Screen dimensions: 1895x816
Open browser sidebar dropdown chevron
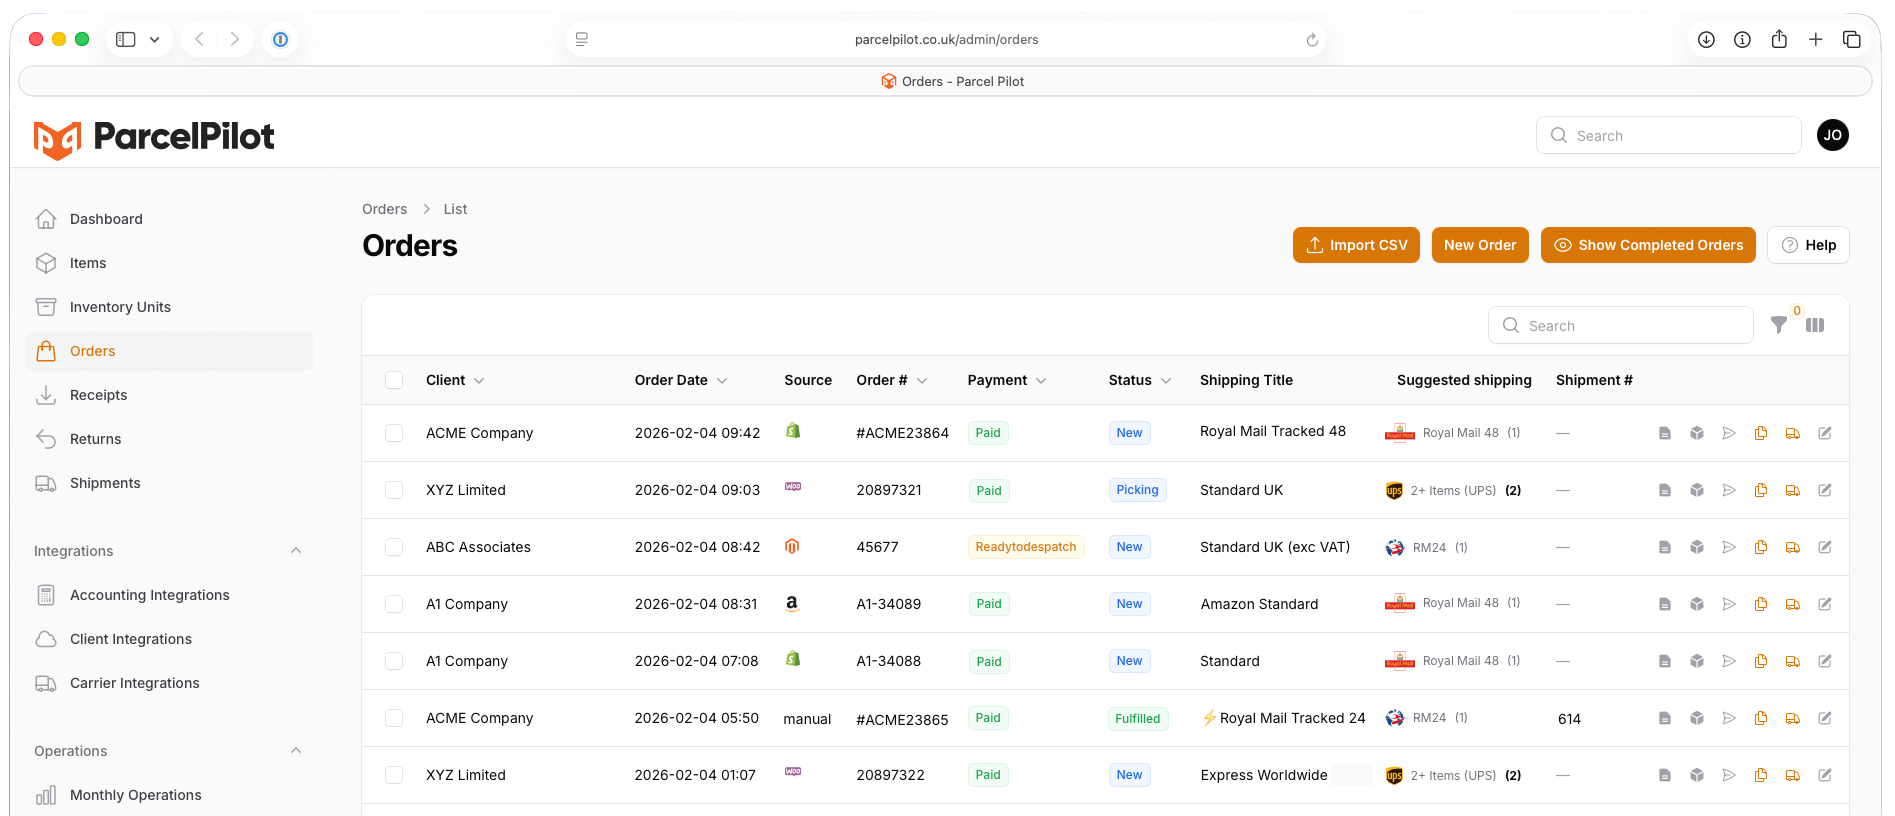click(x=154, y=40)
